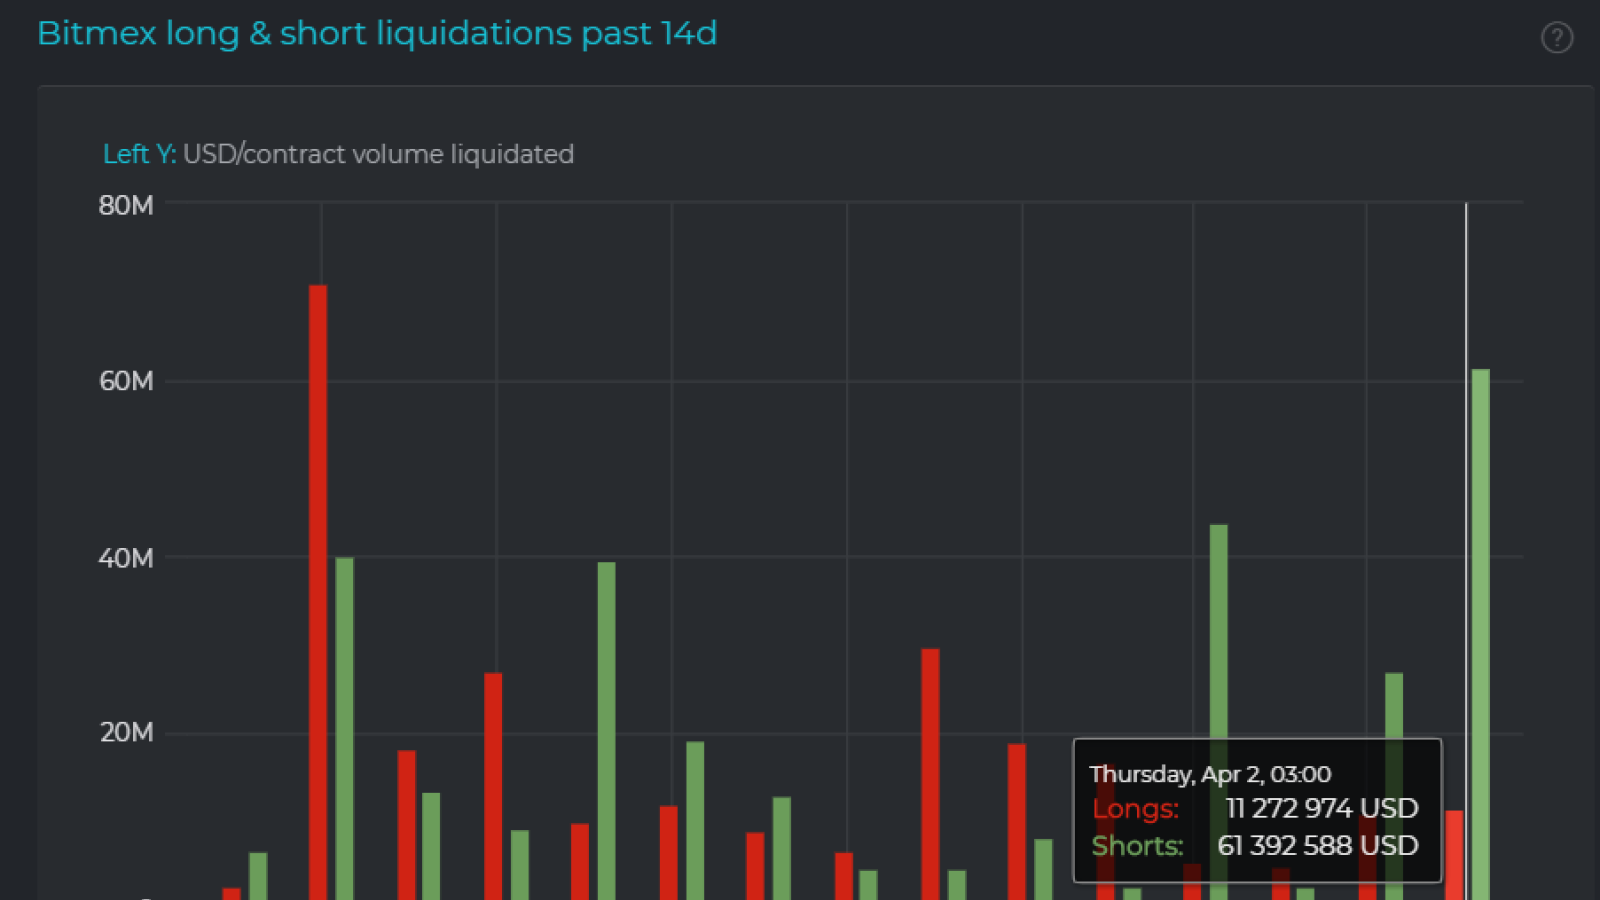Select the tallest red longs bar near 70M
The width and height of the screenshot is (1600, 900).
click(318, 592)
